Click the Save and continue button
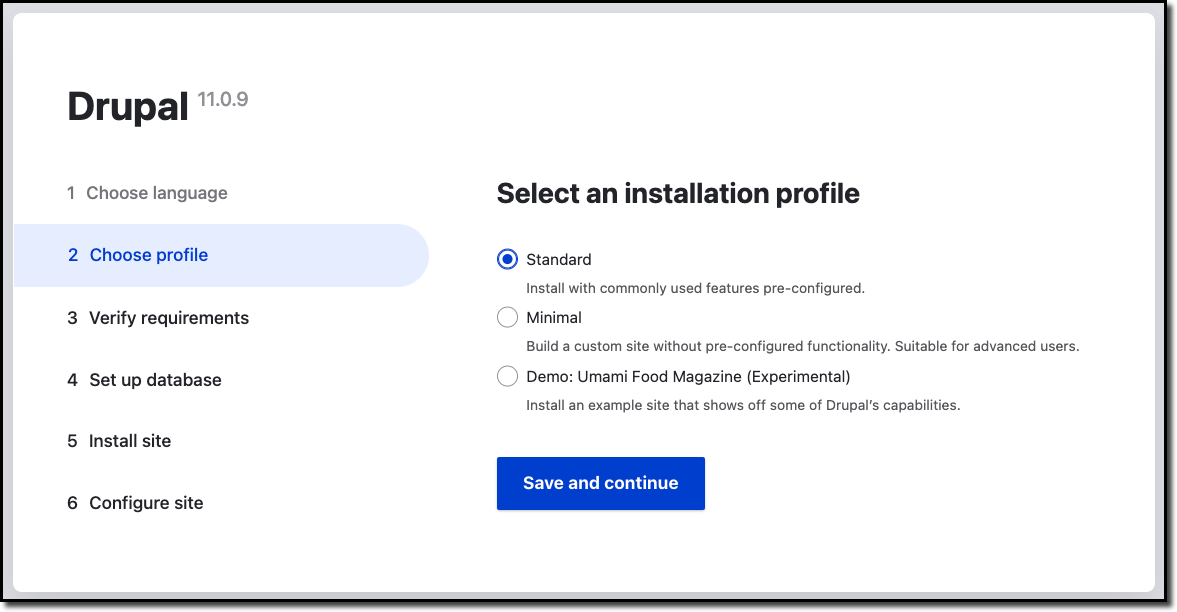 coord(600,483)
